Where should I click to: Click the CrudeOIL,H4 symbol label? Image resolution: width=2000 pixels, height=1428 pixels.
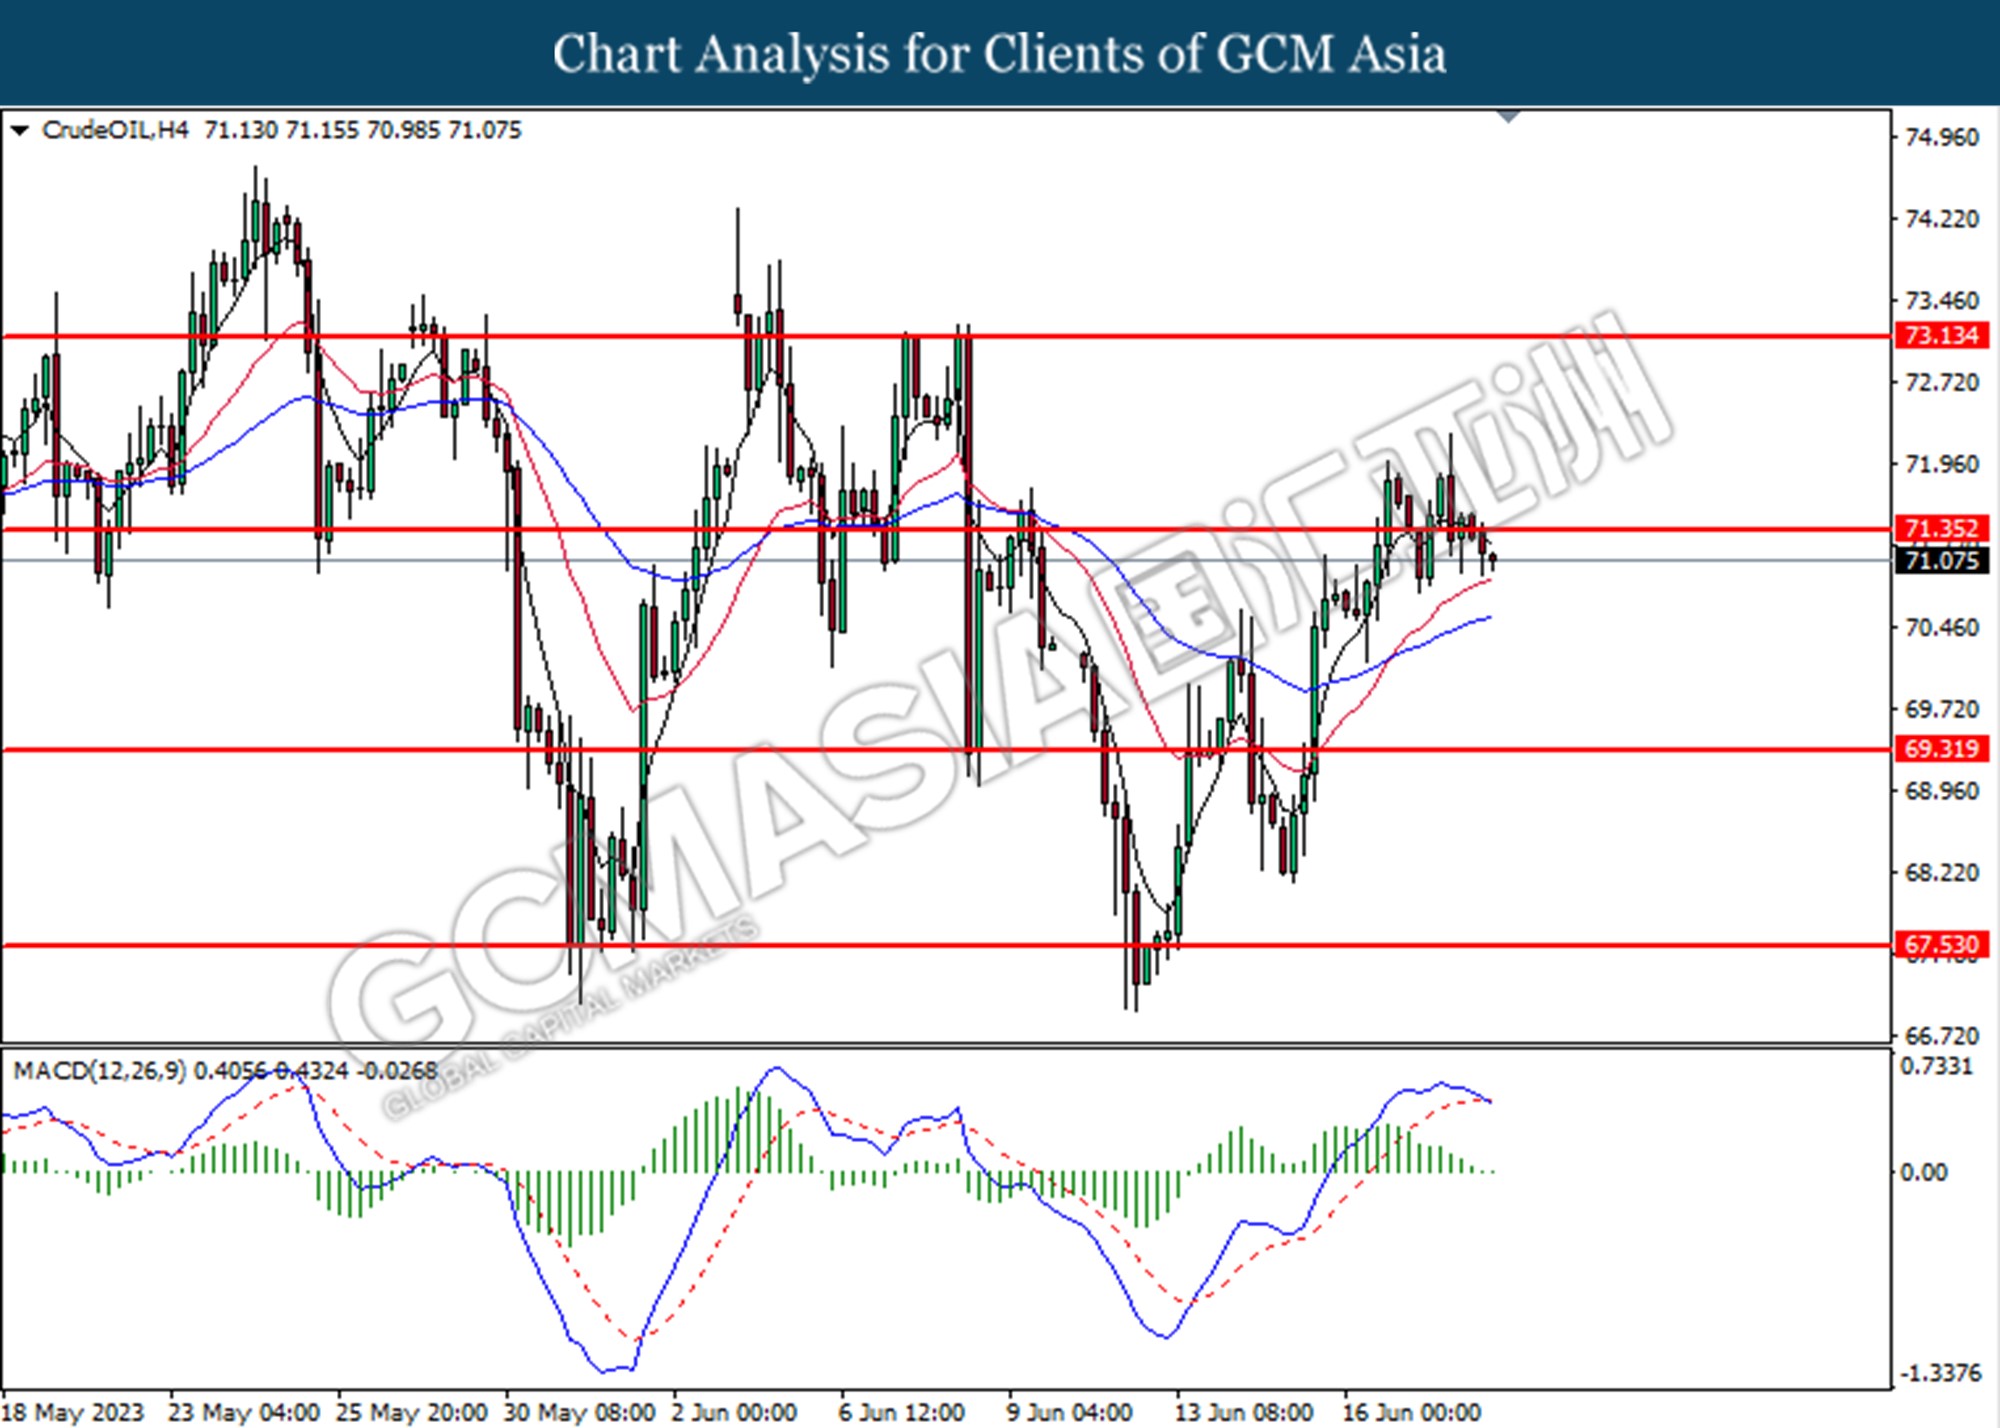tap(115, 130)
